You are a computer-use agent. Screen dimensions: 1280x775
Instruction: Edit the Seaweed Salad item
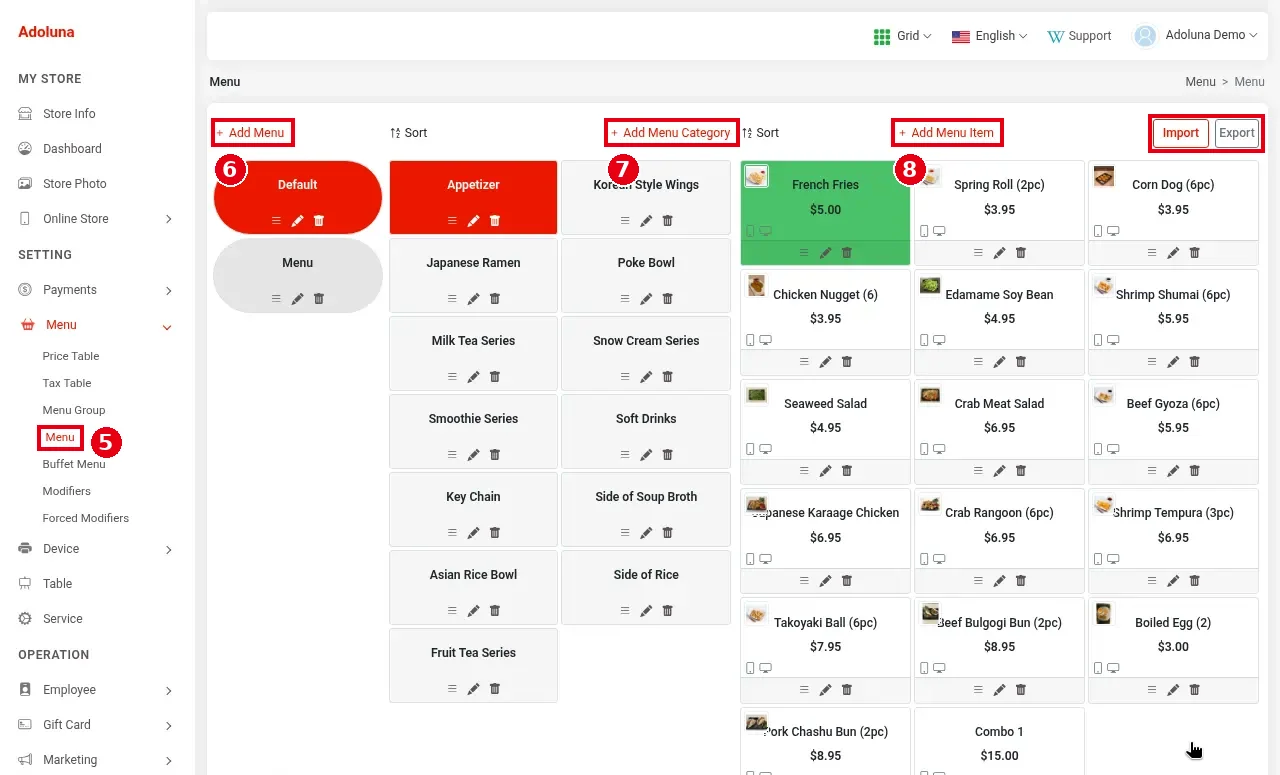pyautogui.click(x=825, y=471)
